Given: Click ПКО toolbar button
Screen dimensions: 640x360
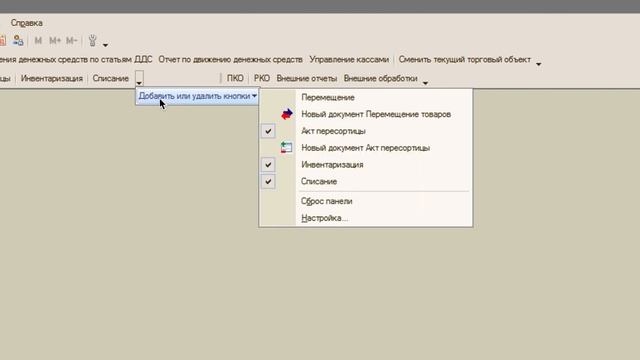Looking at the screenshot, I should point(235,78).
